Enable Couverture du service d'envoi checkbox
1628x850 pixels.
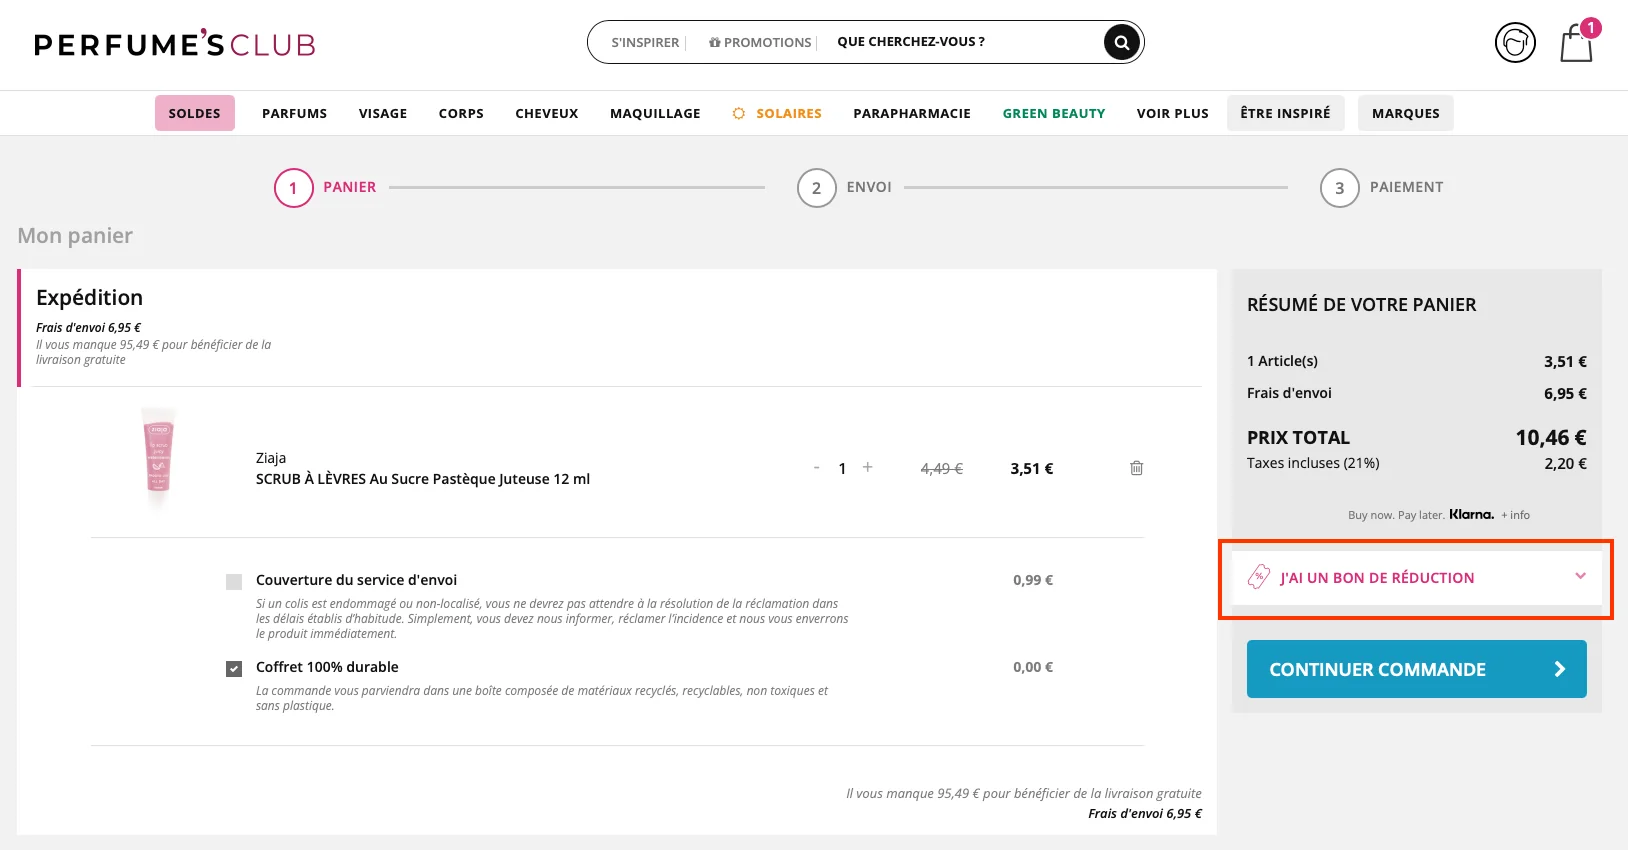pyautogui.click(x=234, y=581)
